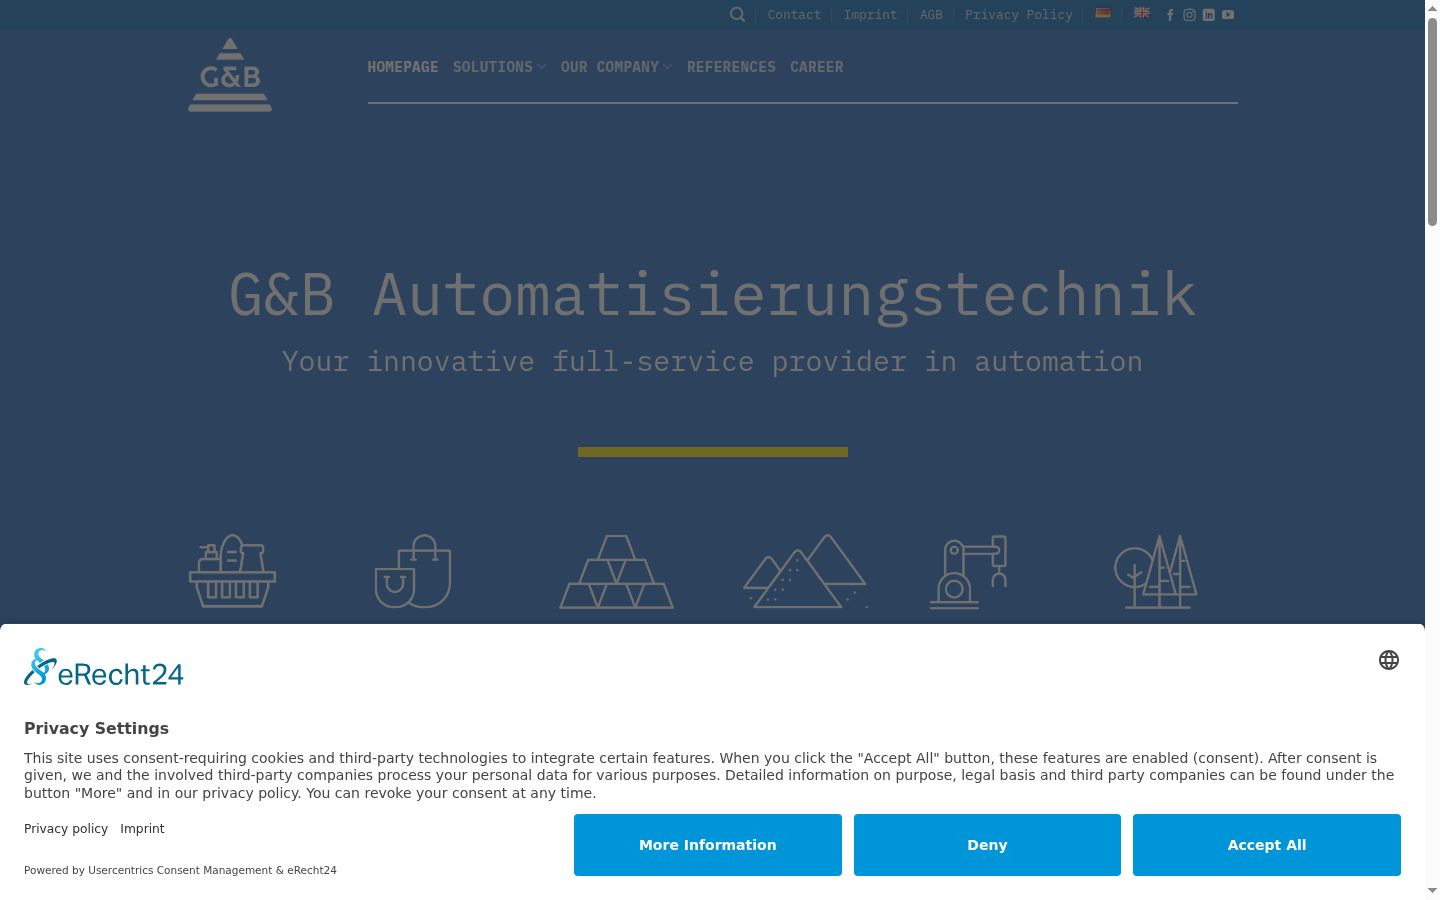Open the YouTube social icon
Image resolution: width=1440 pixels, height=900 pixels.
[1228, 15]
